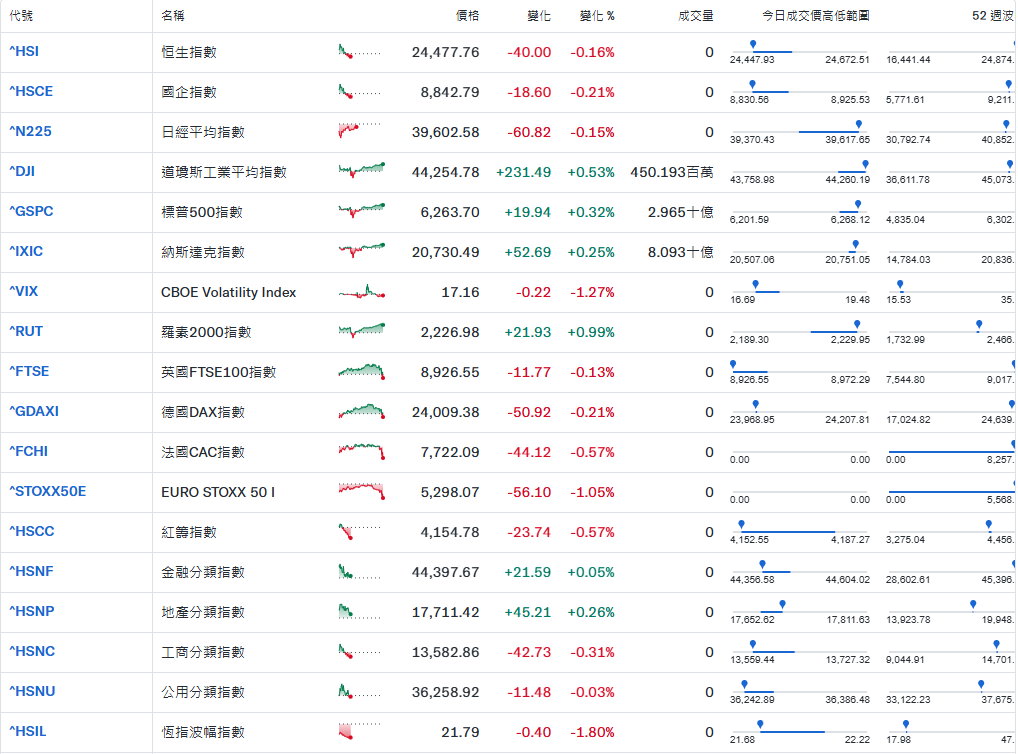
Task: Sort by the 變化 column header
Action: click(539, 16)
